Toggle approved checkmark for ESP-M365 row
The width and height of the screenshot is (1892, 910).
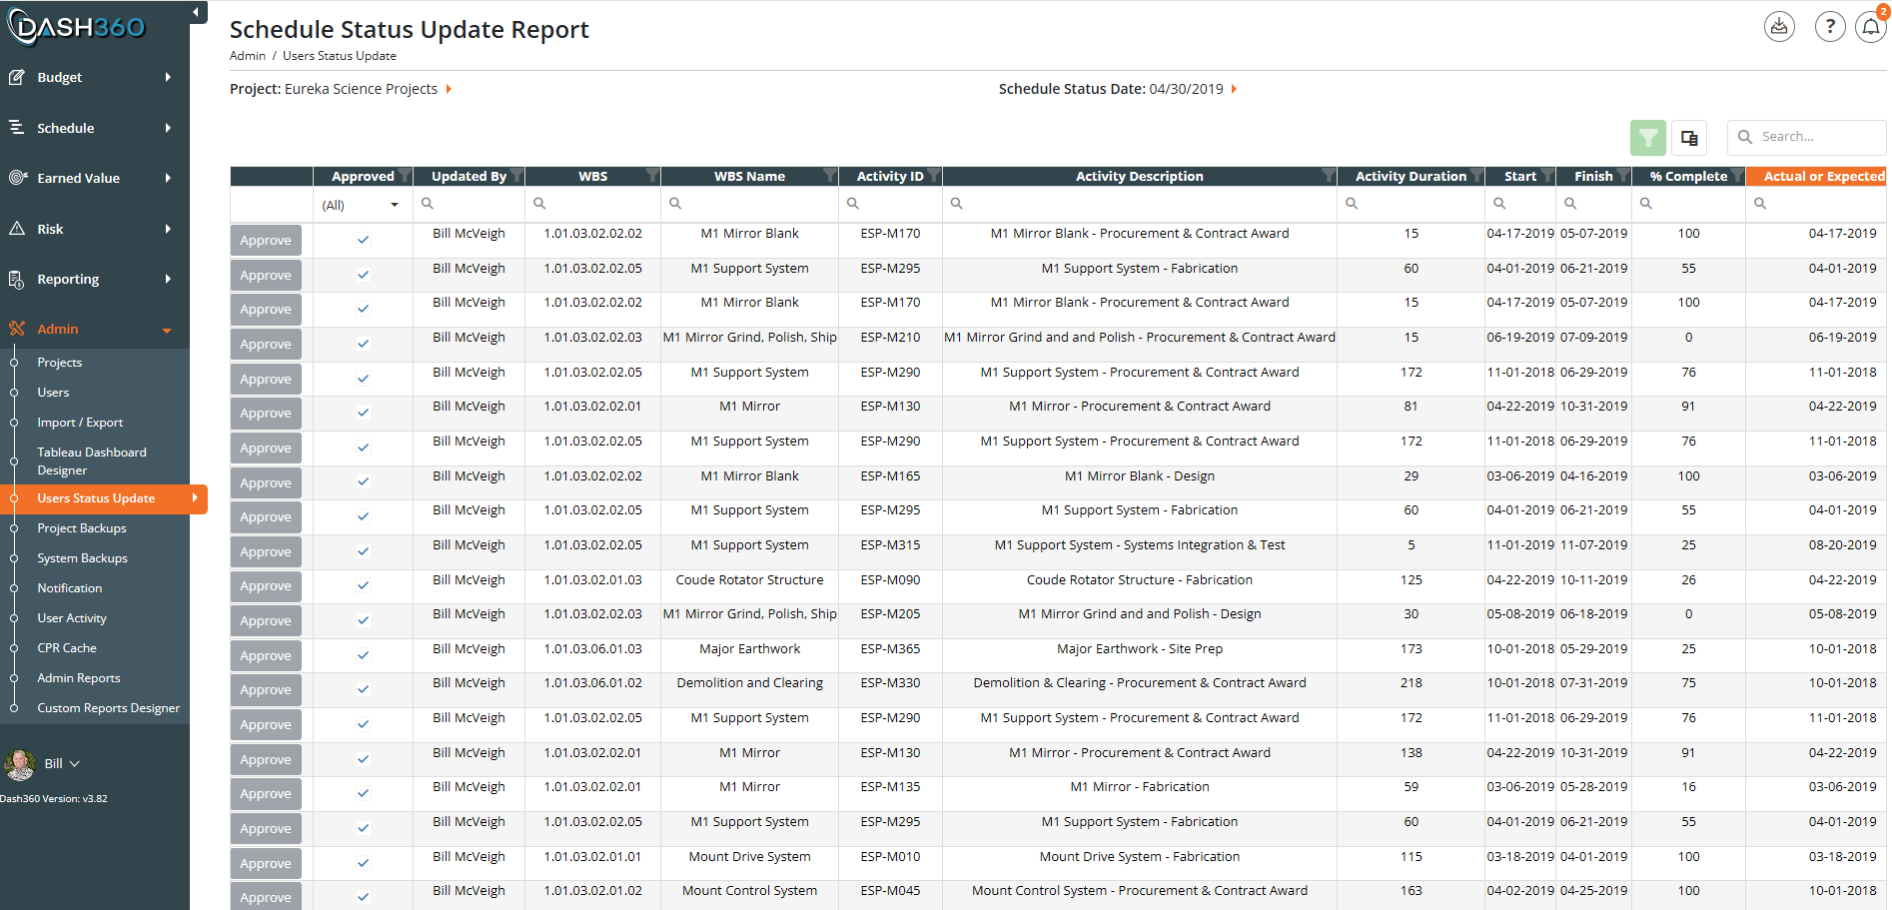[x=363, y=656]
